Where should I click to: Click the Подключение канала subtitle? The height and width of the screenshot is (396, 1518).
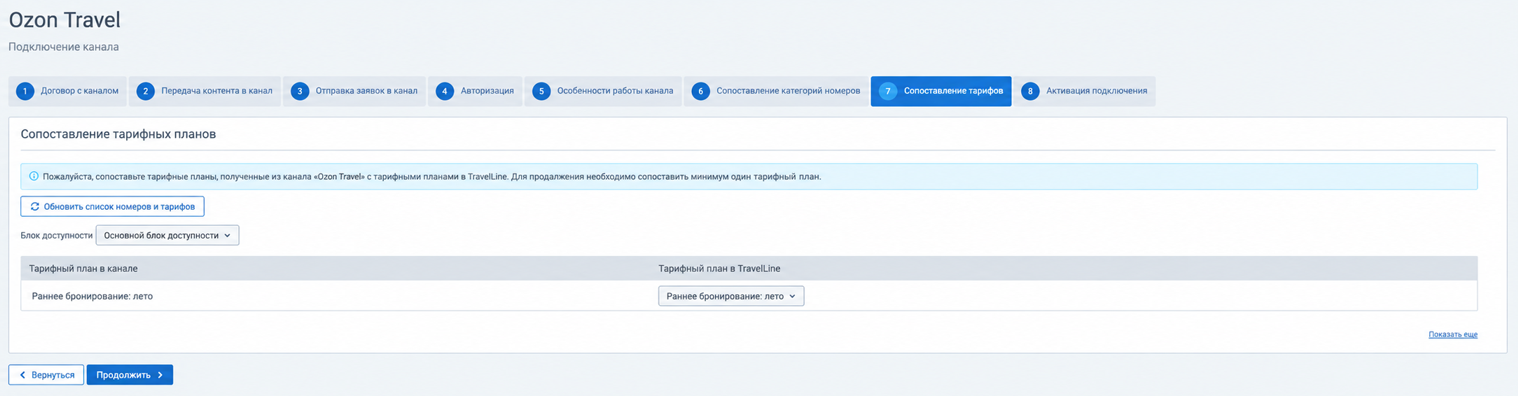click(x=64, y=47)
